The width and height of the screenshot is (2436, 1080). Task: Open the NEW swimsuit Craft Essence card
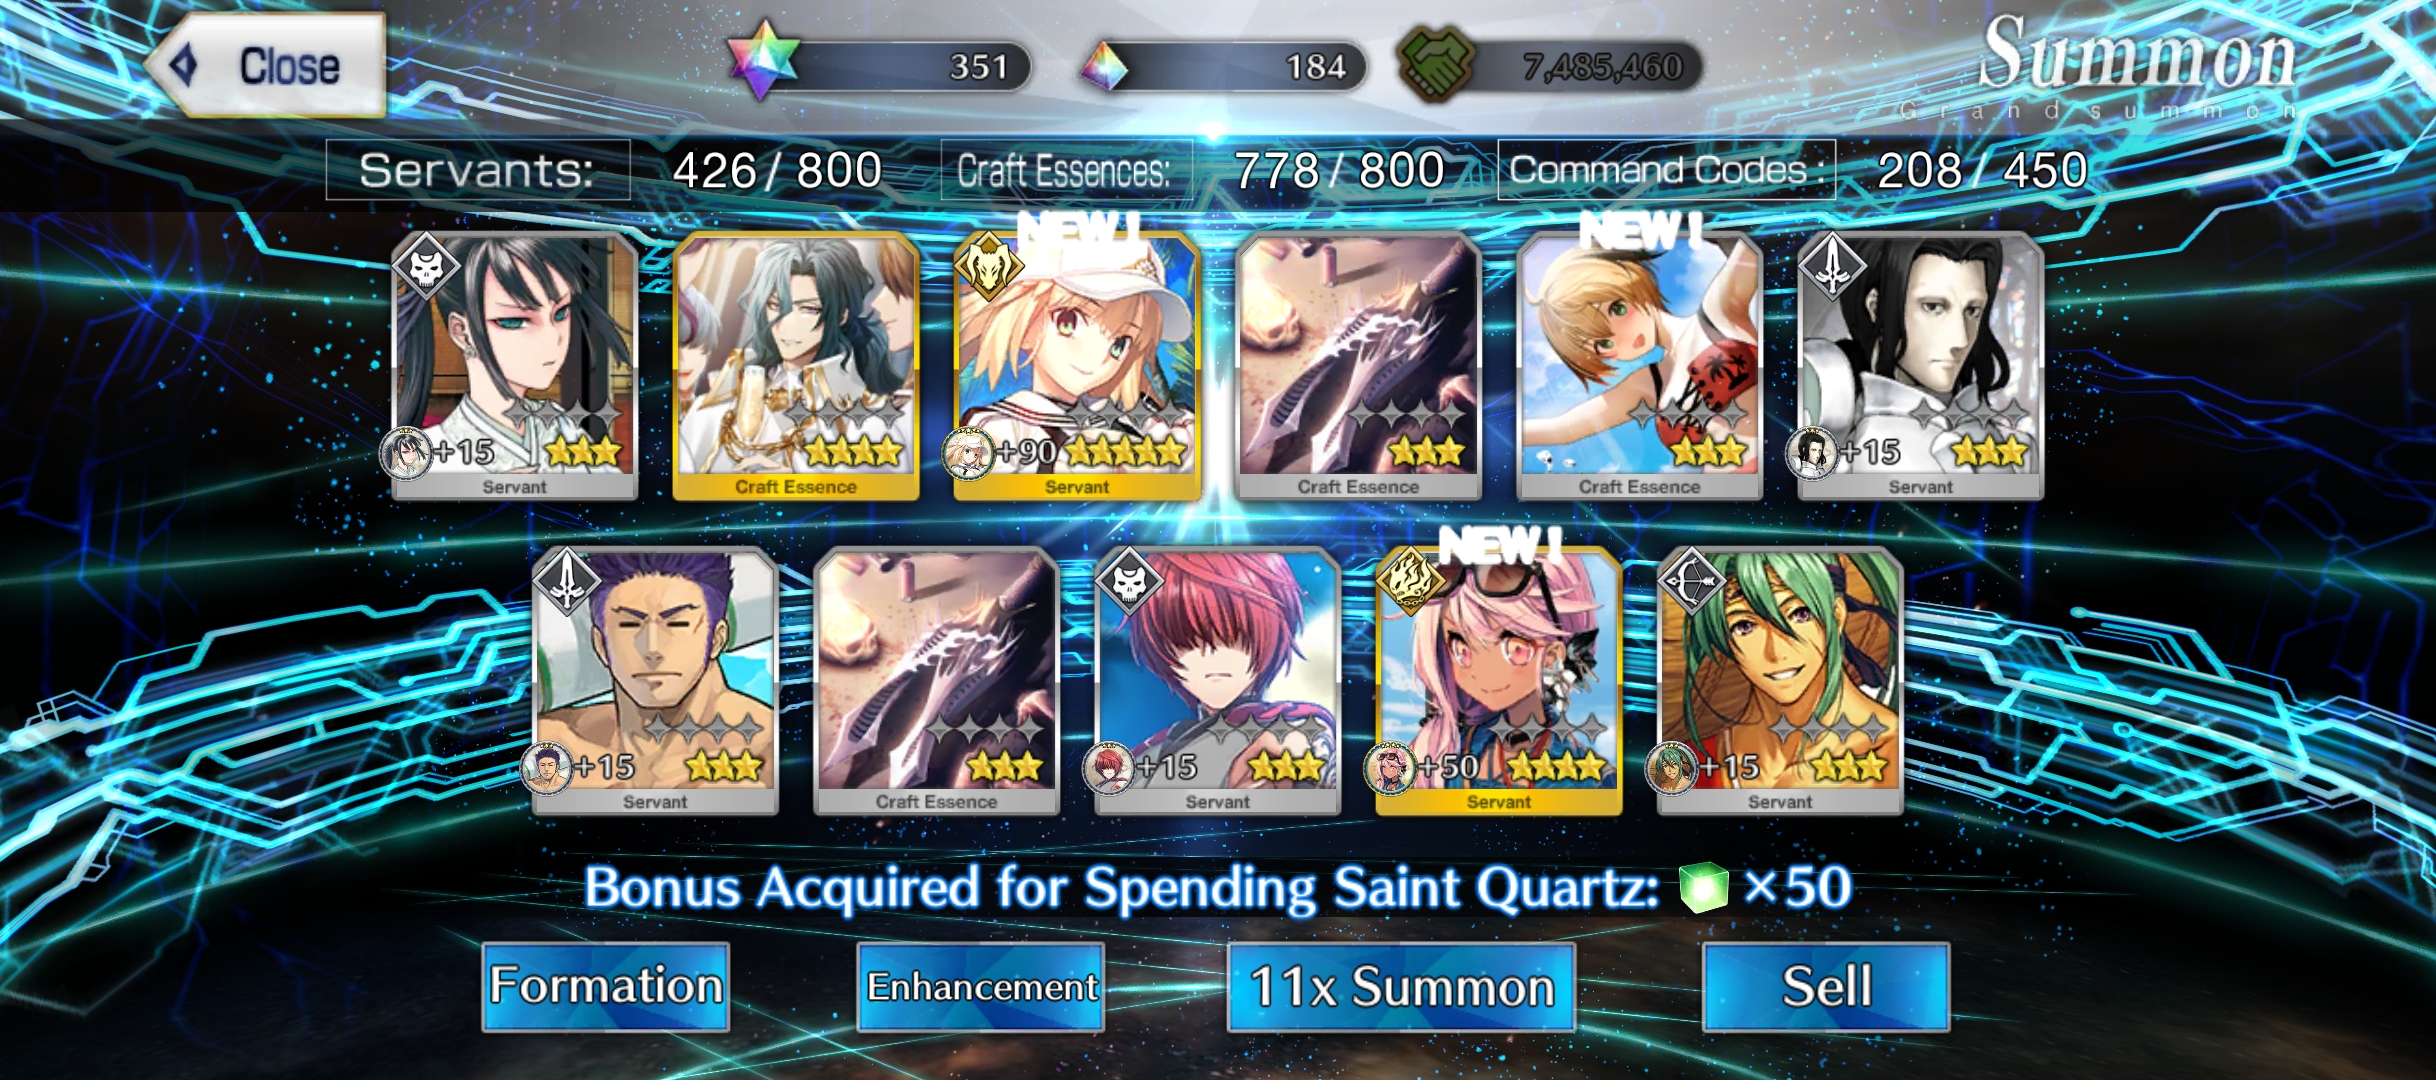[1639, 366]
